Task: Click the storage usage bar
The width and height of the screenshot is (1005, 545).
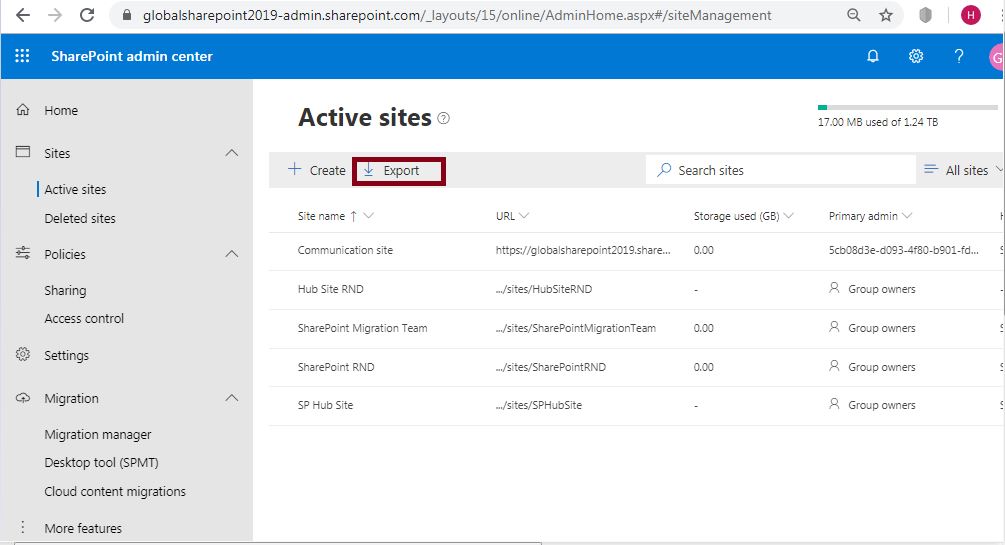Action: 908,107
